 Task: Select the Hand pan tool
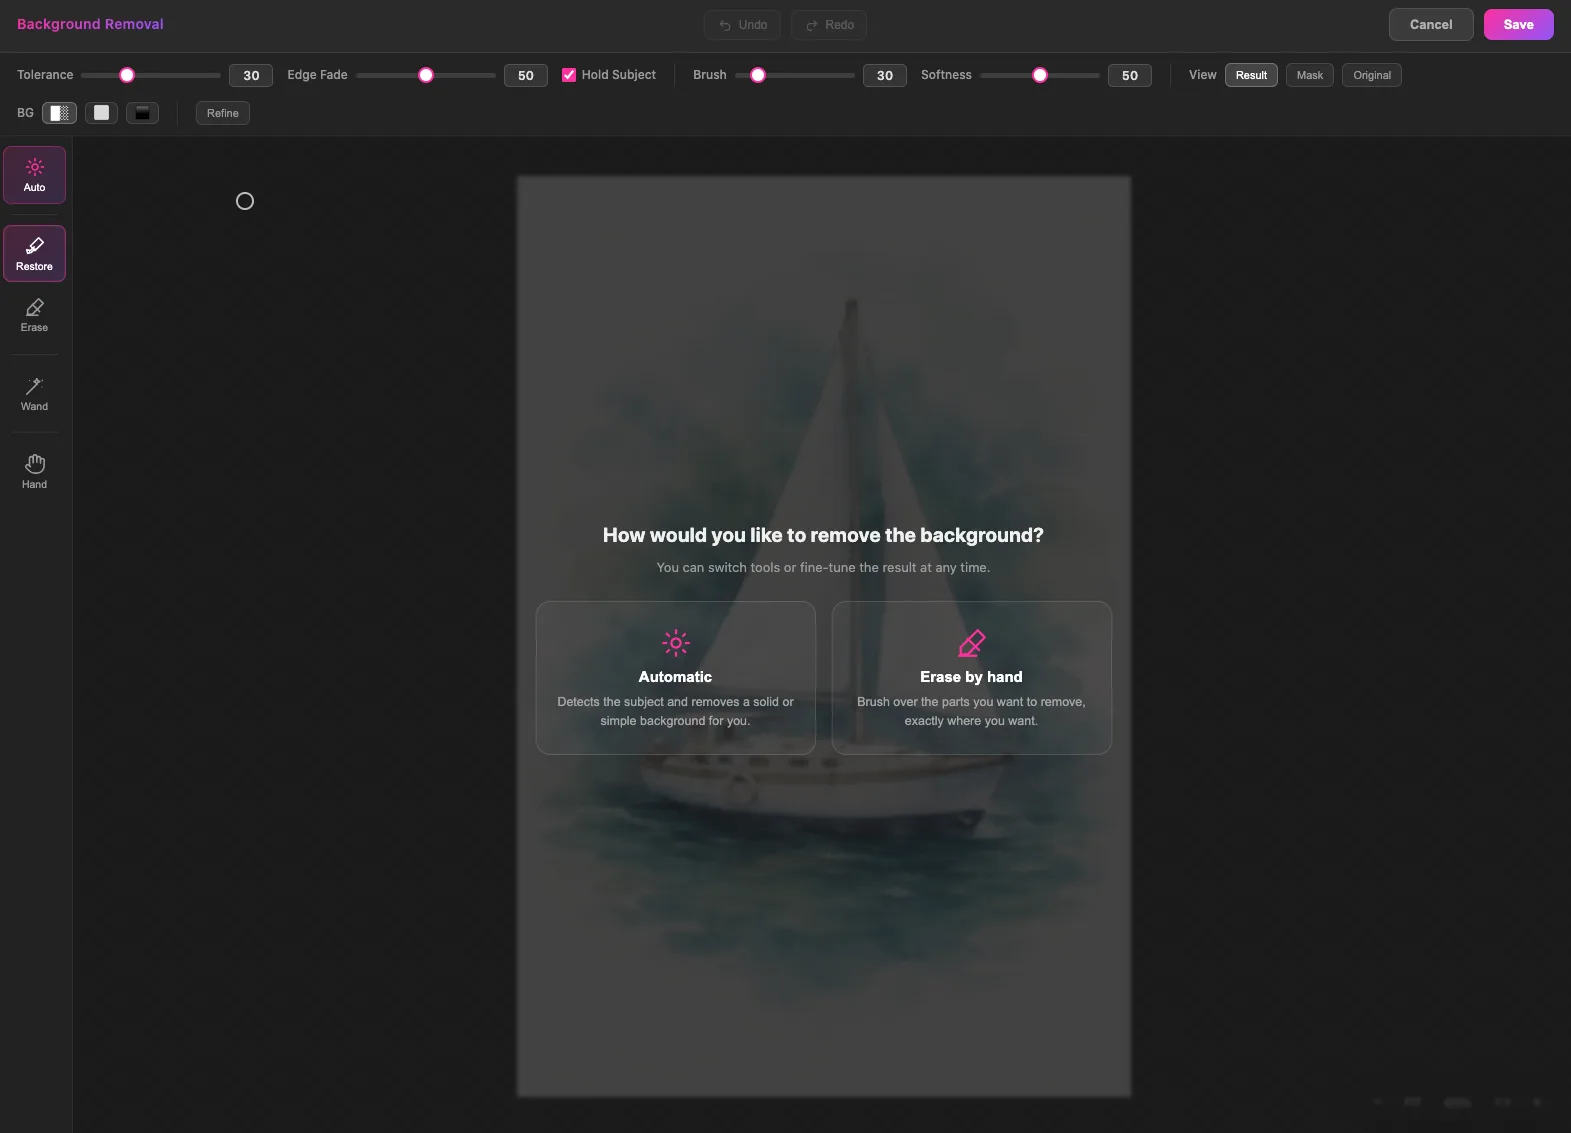point(34,472)
